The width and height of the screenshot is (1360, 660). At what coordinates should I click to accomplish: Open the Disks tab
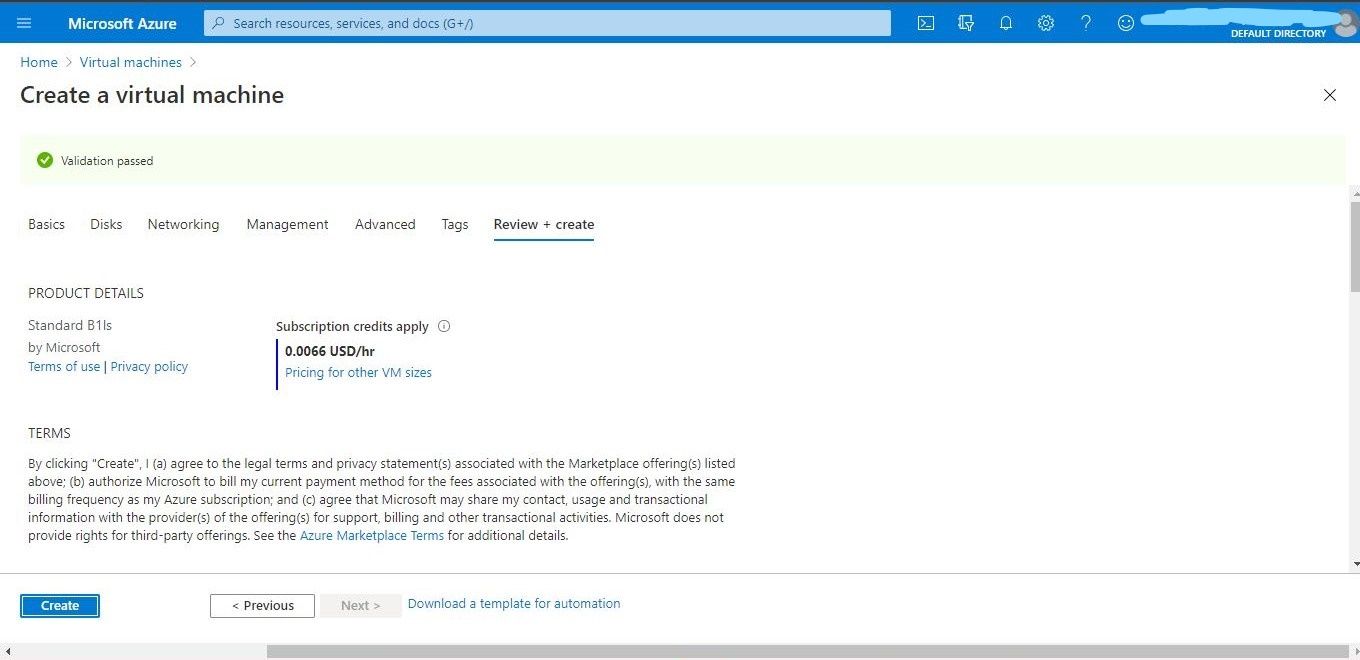[x=105, y=224]
